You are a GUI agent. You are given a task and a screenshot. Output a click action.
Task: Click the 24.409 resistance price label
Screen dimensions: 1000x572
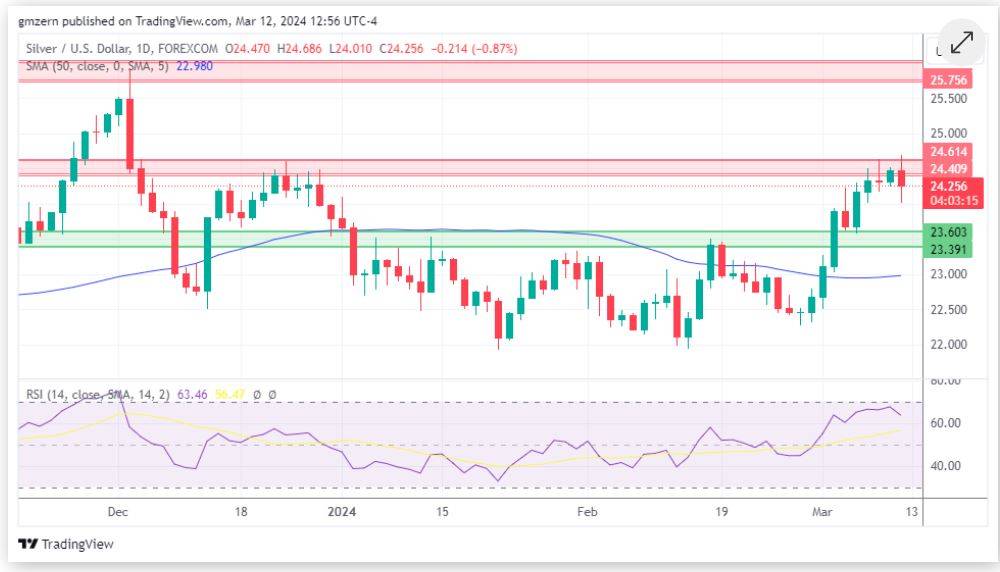click(x=948, y=168)
